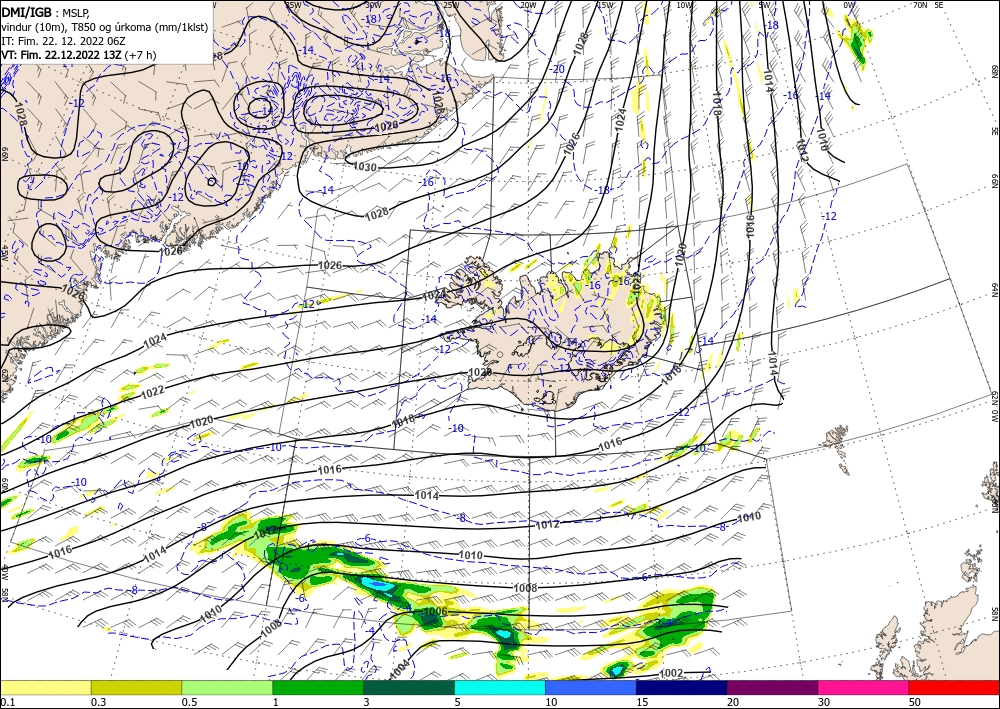
Task: Choose the purple 20–30 legend color segment
Action: pyautogui.click(x=772, y=687)
